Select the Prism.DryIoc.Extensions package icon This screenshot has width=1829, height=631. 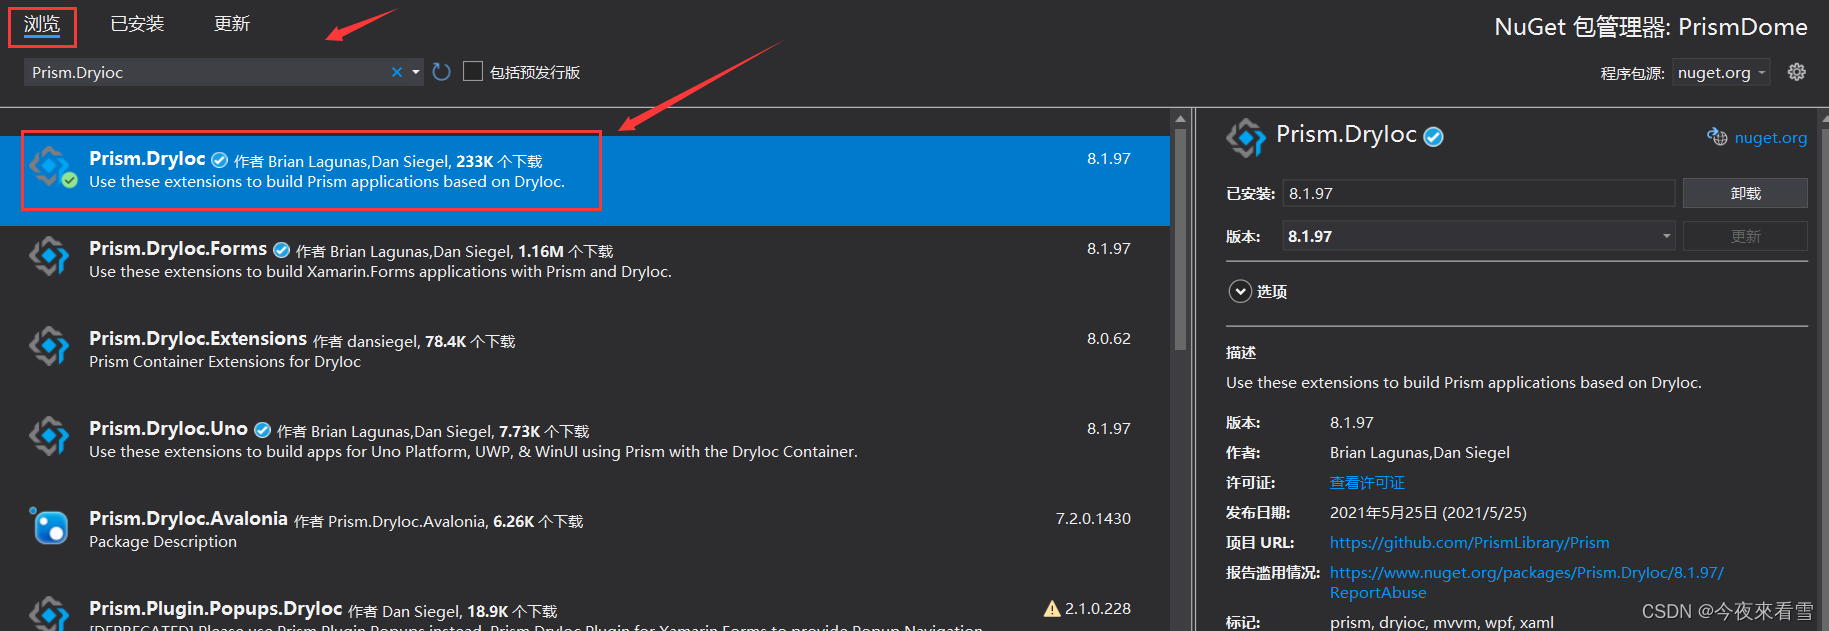[x=49, y=346]
